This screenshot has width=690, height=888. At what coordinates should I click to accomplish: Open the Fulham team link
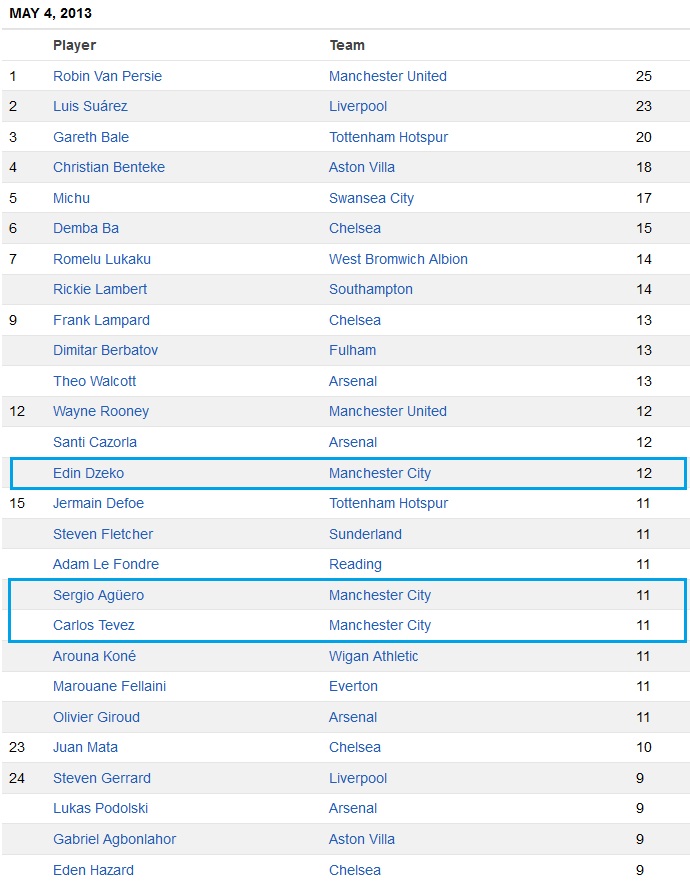pyautogui.click(x=352, y=350)
